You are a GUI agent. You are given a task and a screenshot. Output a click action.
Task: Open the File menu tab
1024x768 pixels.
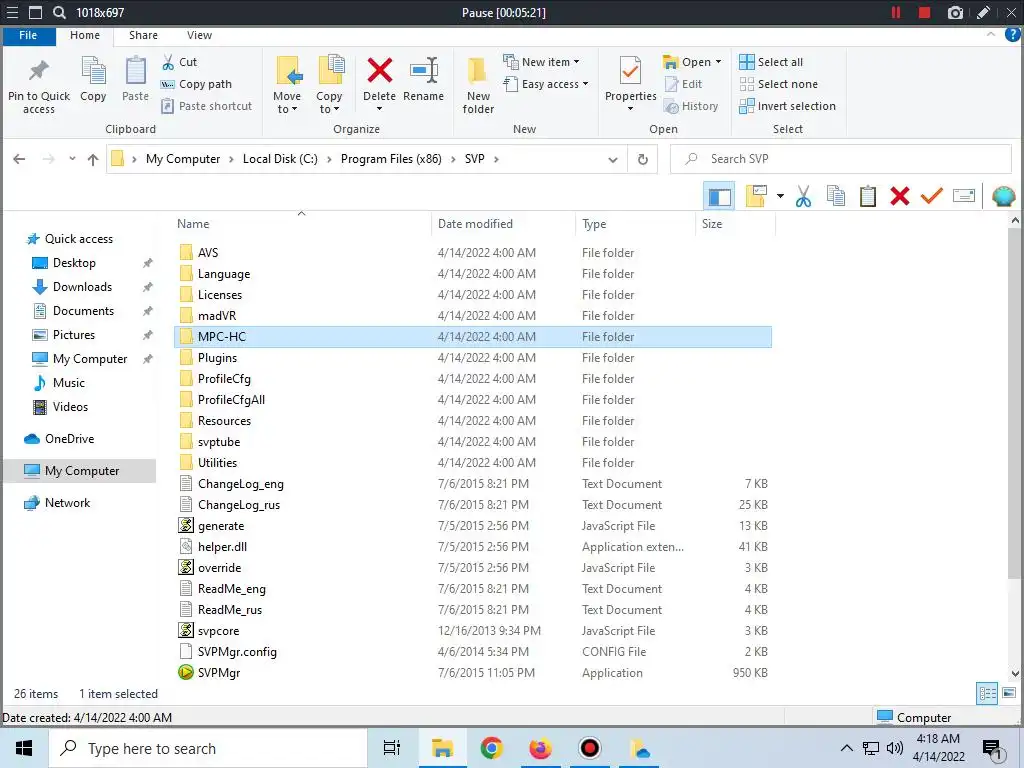28,35
